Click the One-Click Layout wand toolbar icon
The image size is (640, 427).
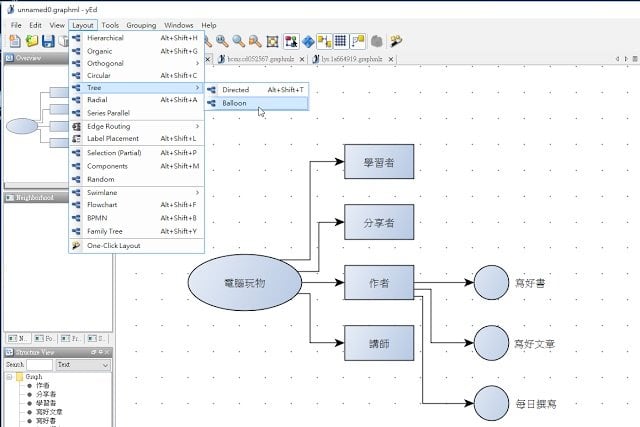[x=397, y=41]
